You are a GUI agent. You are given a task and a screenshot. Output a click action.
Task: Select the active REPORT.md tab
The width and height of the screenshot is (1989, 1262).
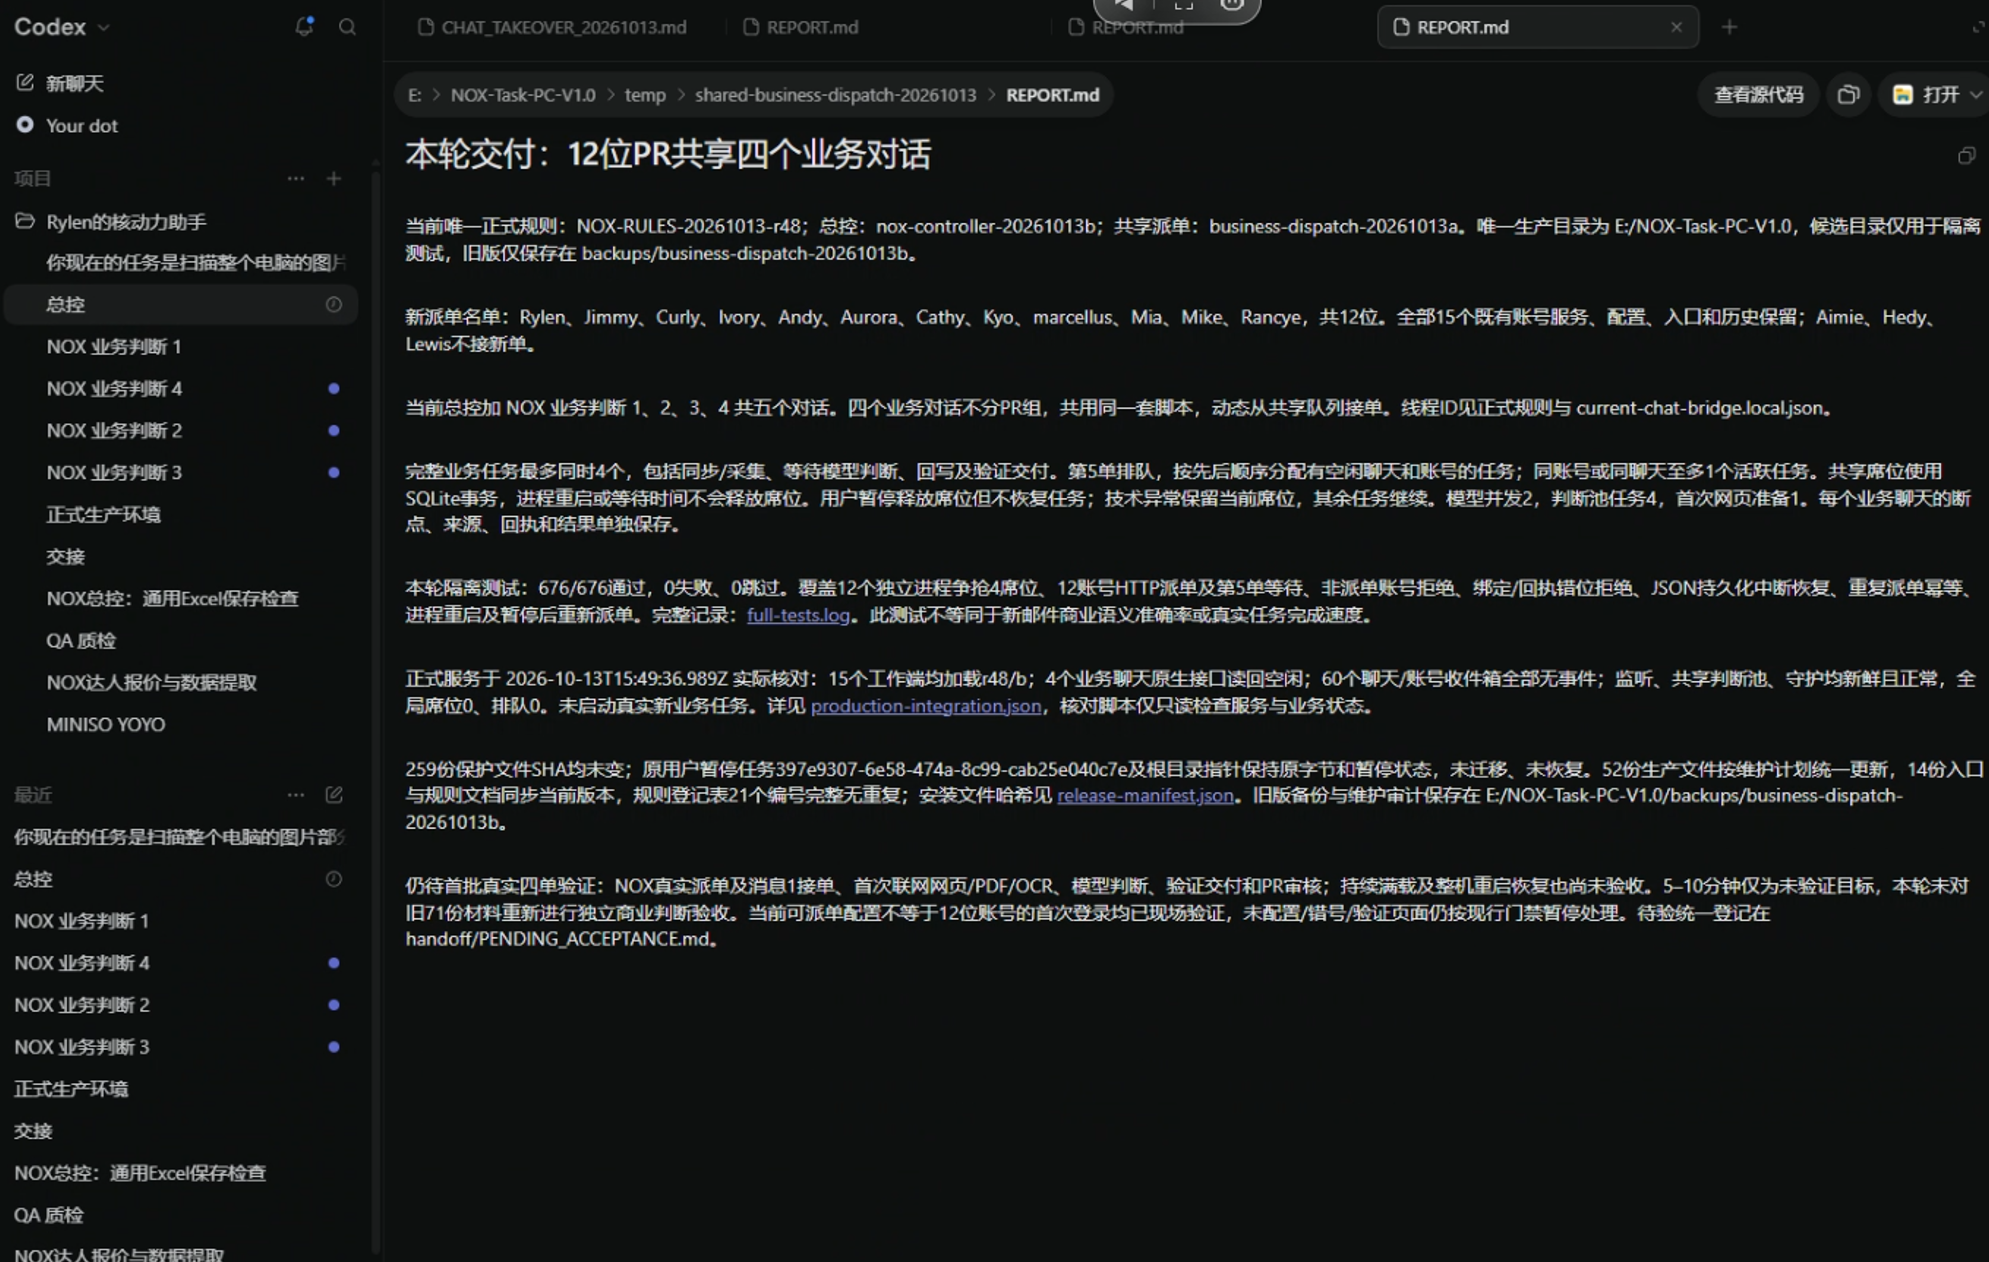1538,27
